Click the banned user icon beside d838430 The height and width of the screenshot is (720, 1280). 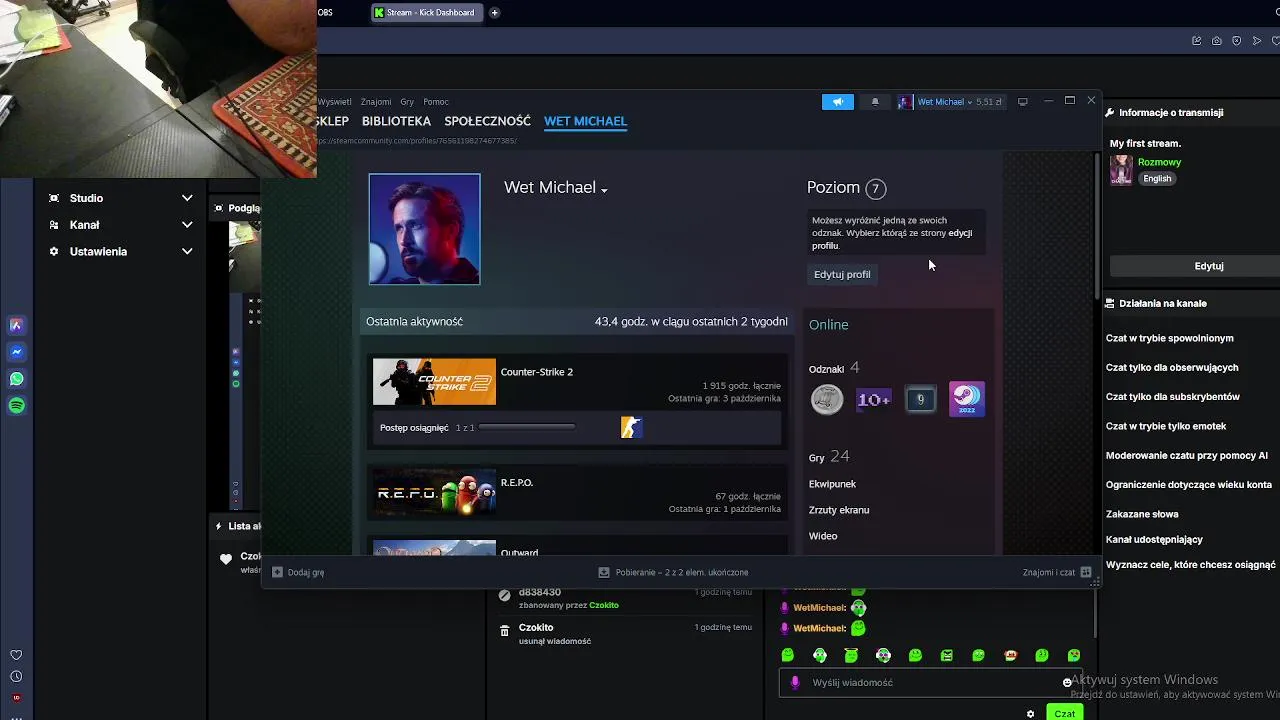505,594
